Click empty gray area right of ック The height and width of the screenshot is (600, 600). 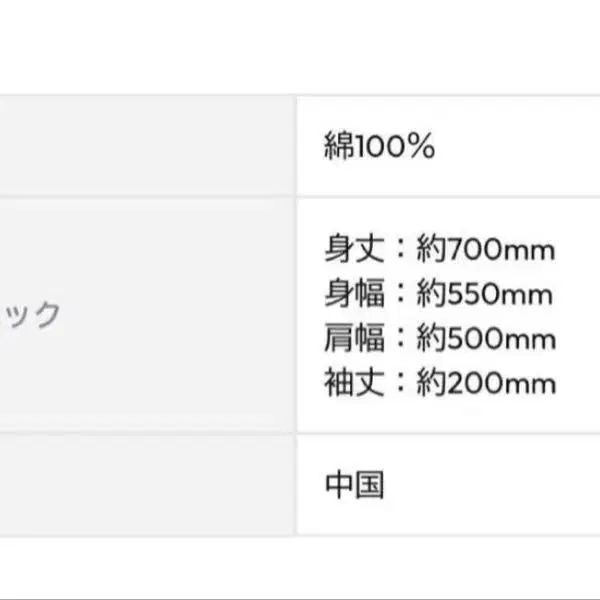click(x=176, y=315)
